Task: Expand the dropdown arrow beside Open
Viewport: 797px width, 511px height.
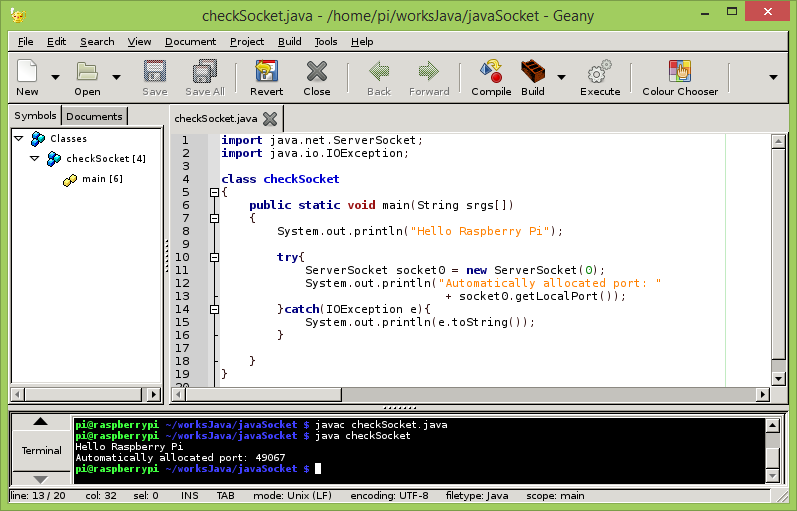Action: (x=116, y=77)
